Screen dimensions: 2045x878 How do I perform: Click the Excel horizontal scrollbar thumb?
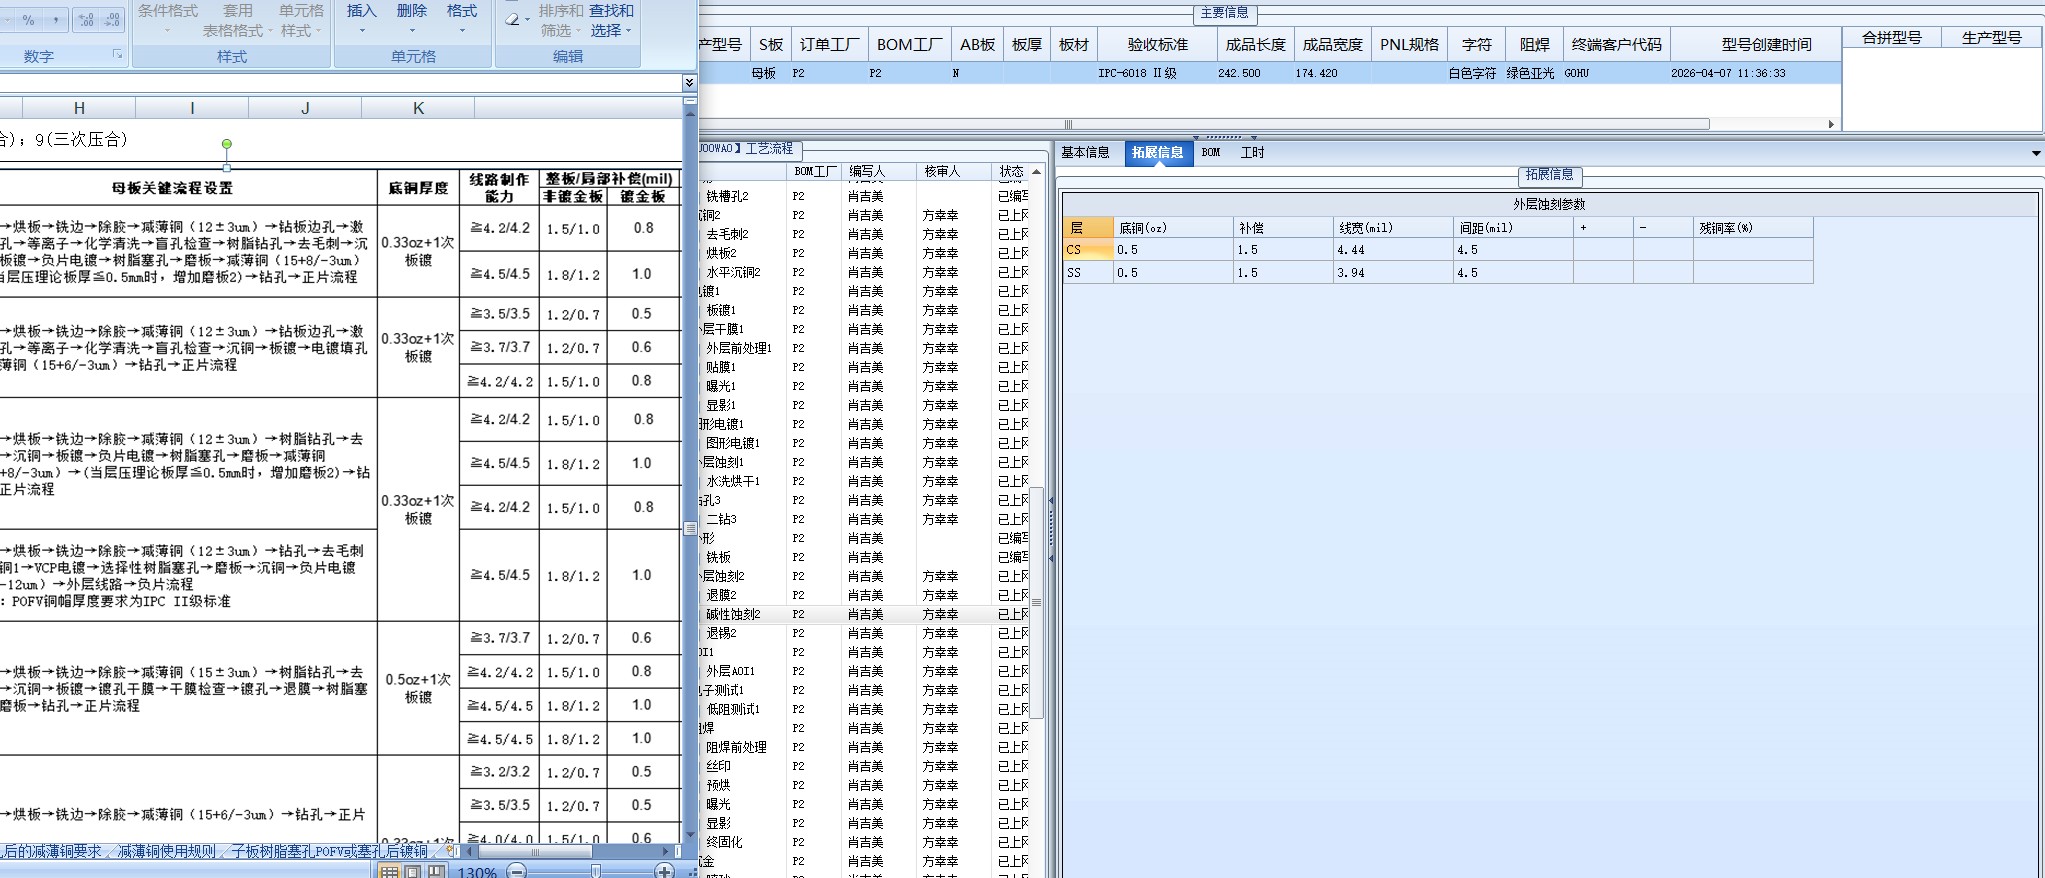(534, 852)
